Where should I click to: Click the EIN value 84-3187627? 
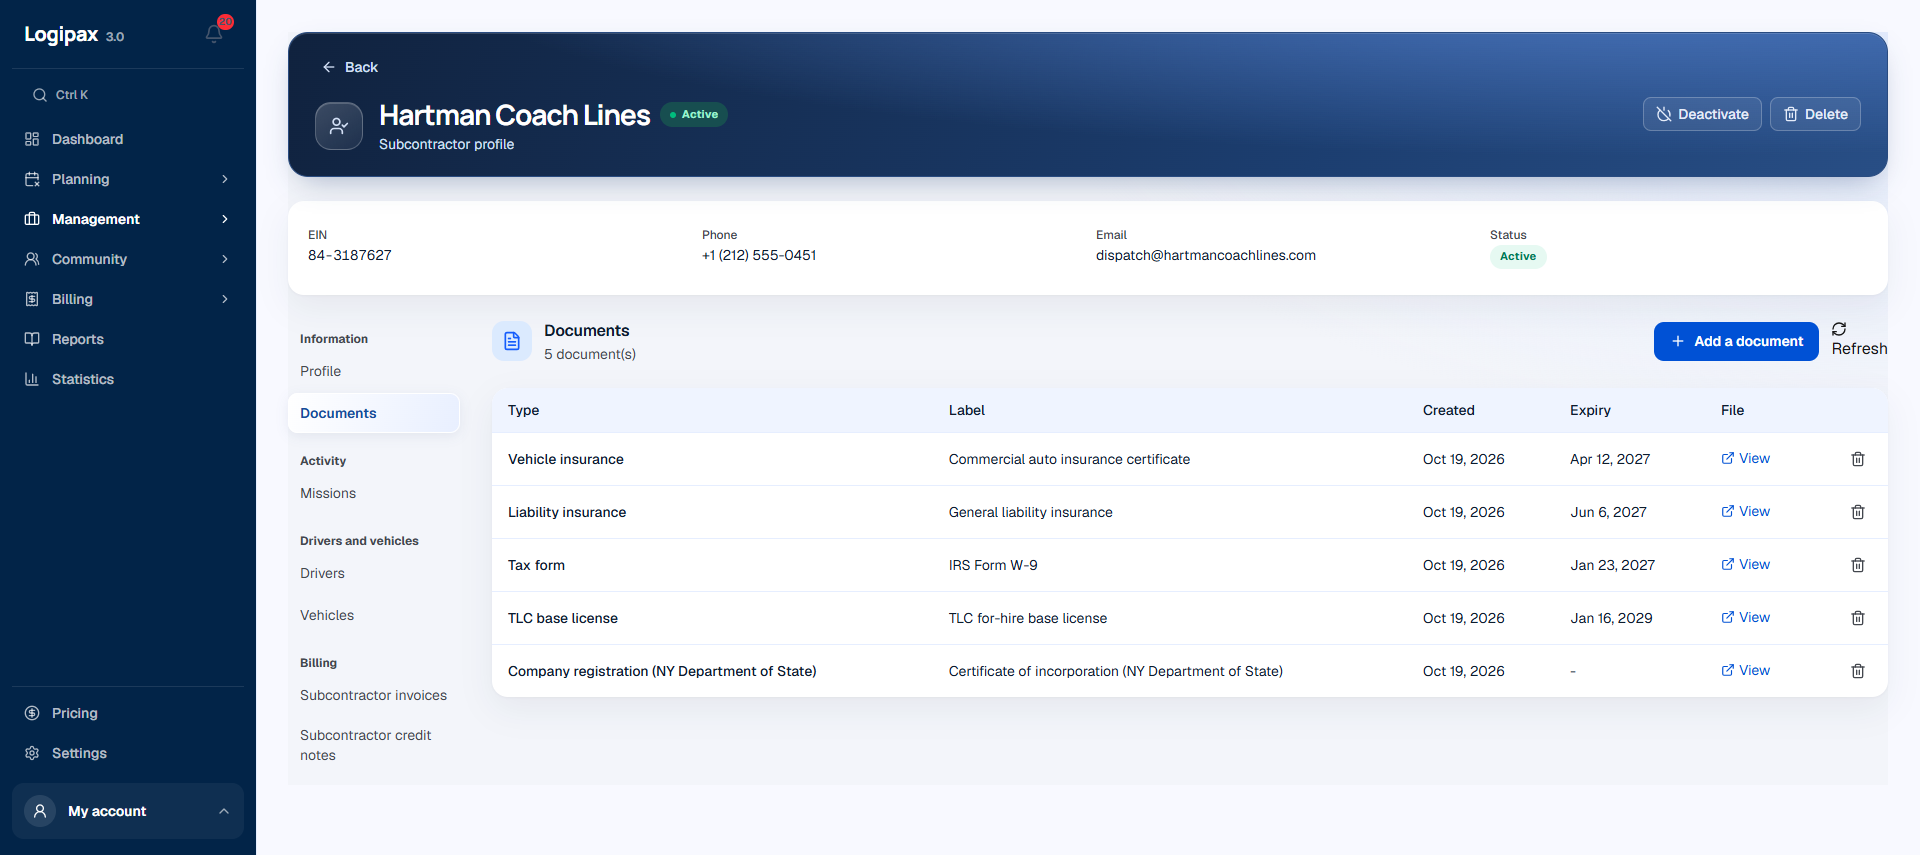(x=349, y=255)
